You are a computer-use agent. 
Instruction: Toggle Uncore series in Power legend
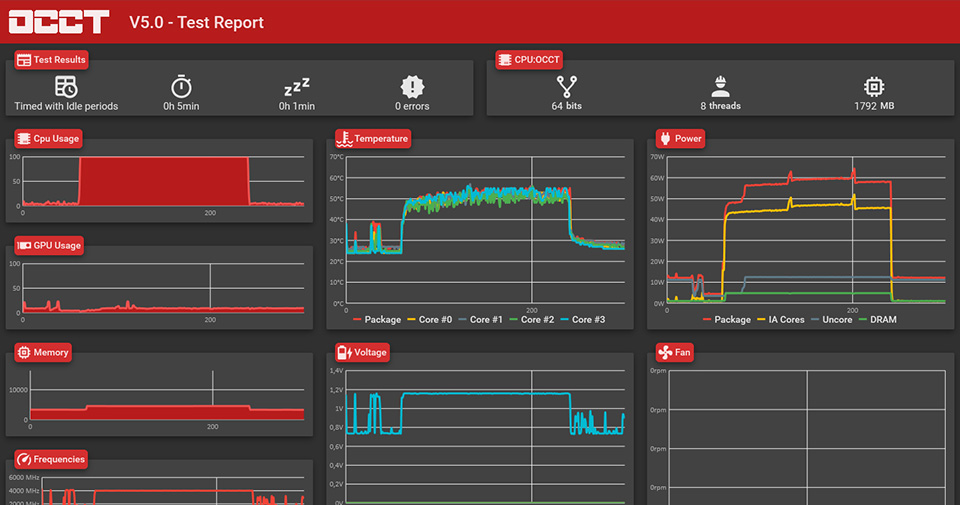click(x=831, y=320)
